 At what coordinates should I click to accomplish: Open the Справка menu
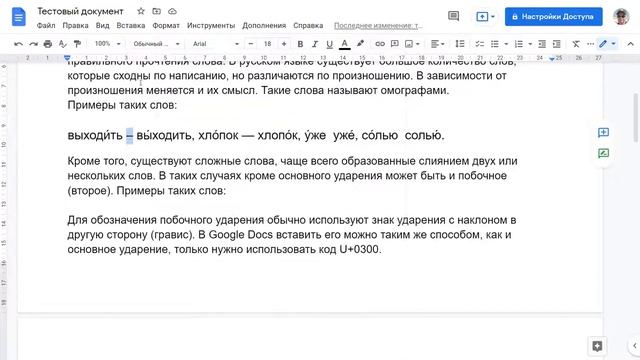[308, 25]
